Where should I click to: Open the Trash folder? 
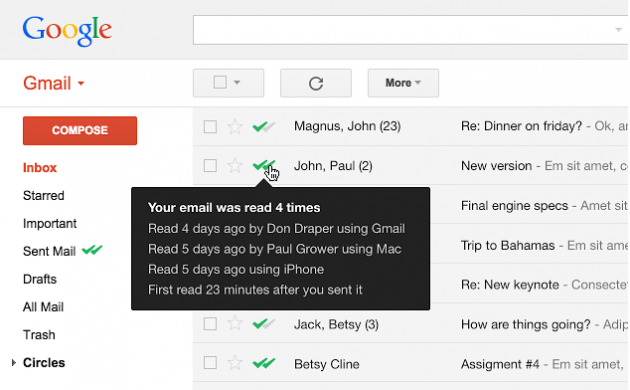click(39, 335)
